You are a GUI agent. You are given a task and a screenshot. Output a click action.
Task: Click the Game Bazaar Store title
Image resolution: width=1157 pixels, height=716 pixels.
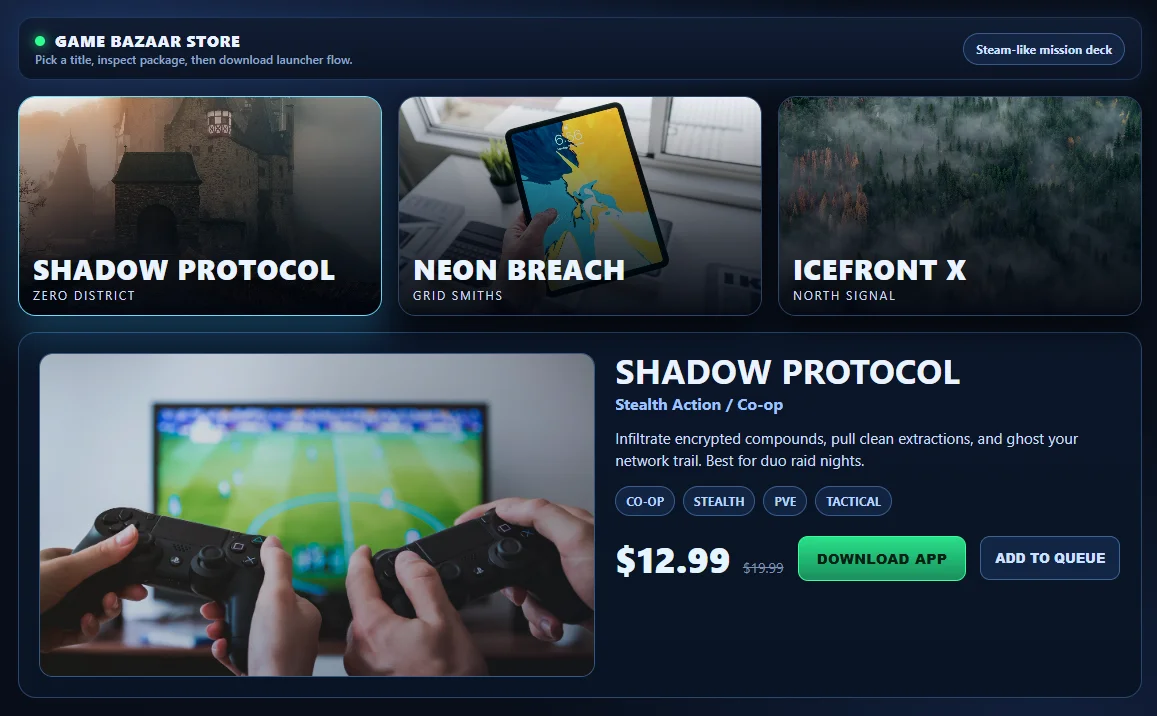click(x=148, y=41)
